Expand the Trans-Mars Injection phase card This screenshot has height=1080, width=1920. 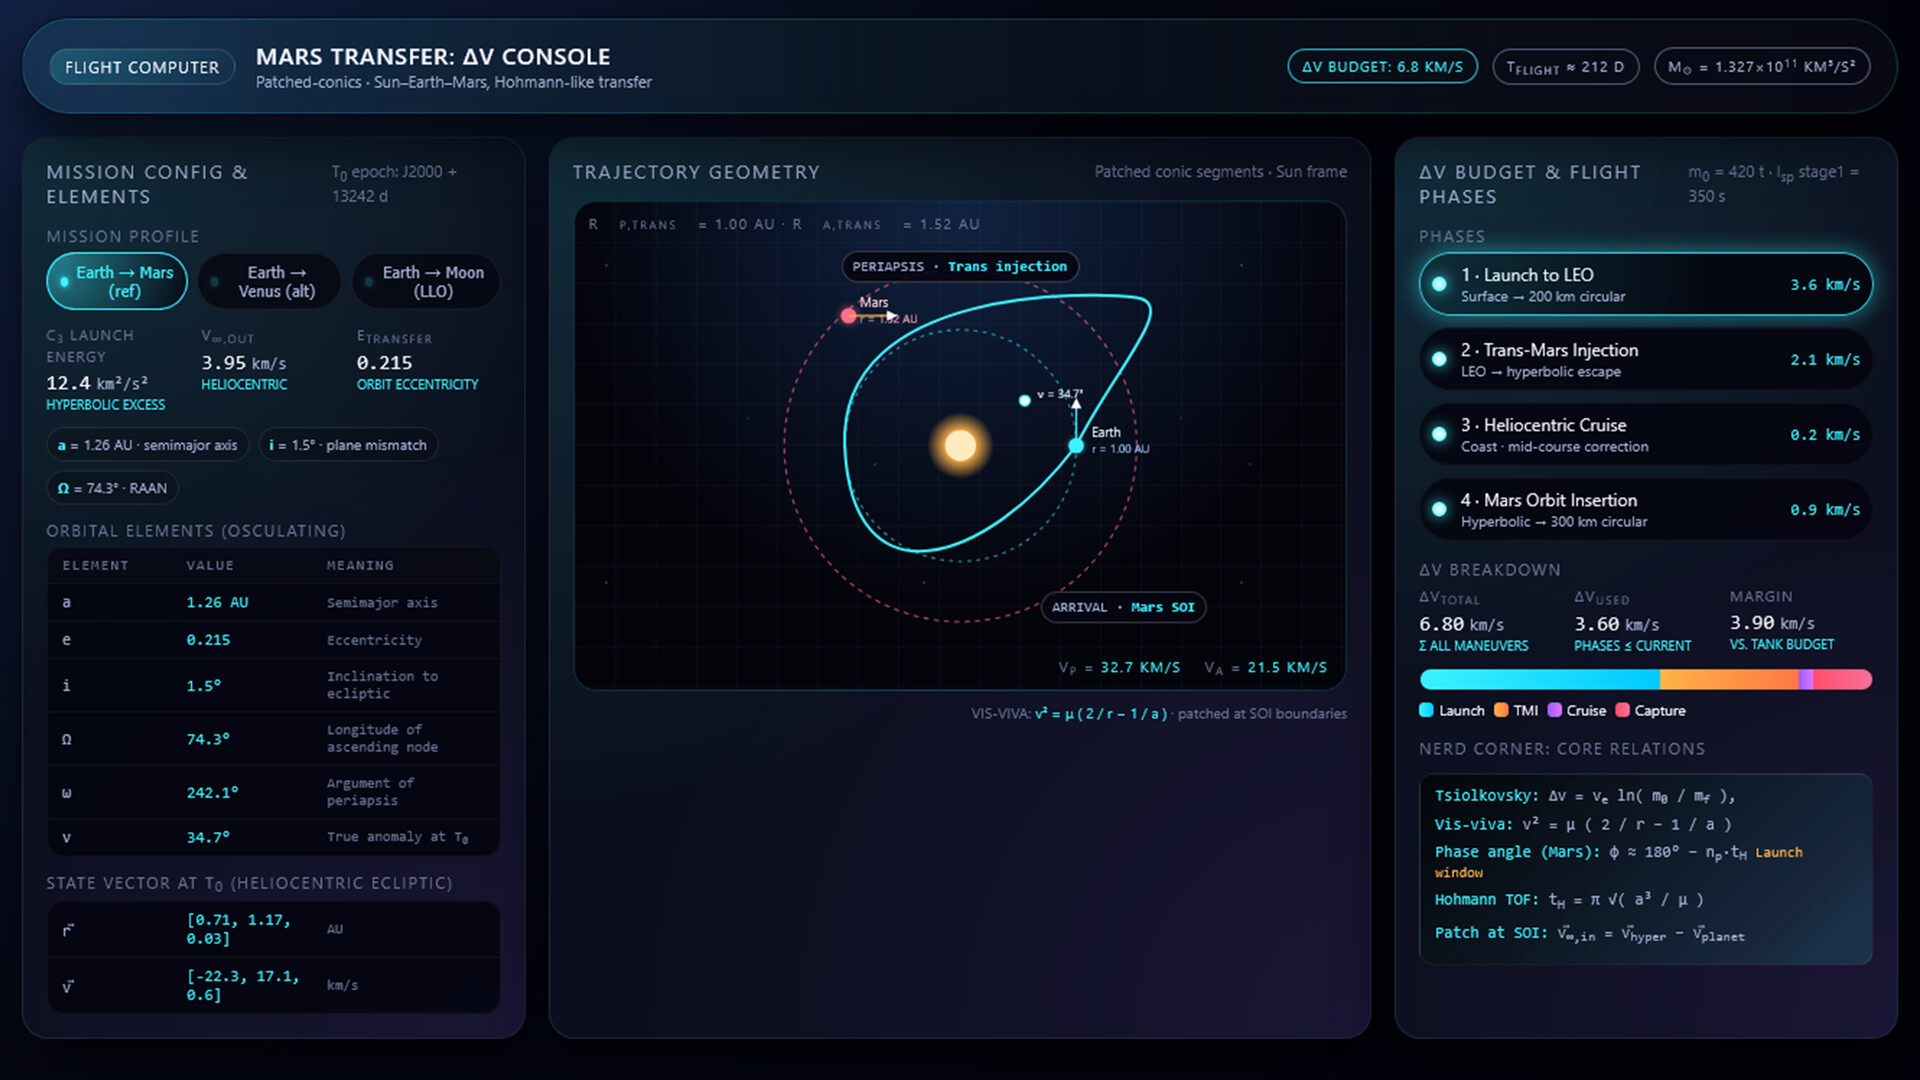[1644, 358]
